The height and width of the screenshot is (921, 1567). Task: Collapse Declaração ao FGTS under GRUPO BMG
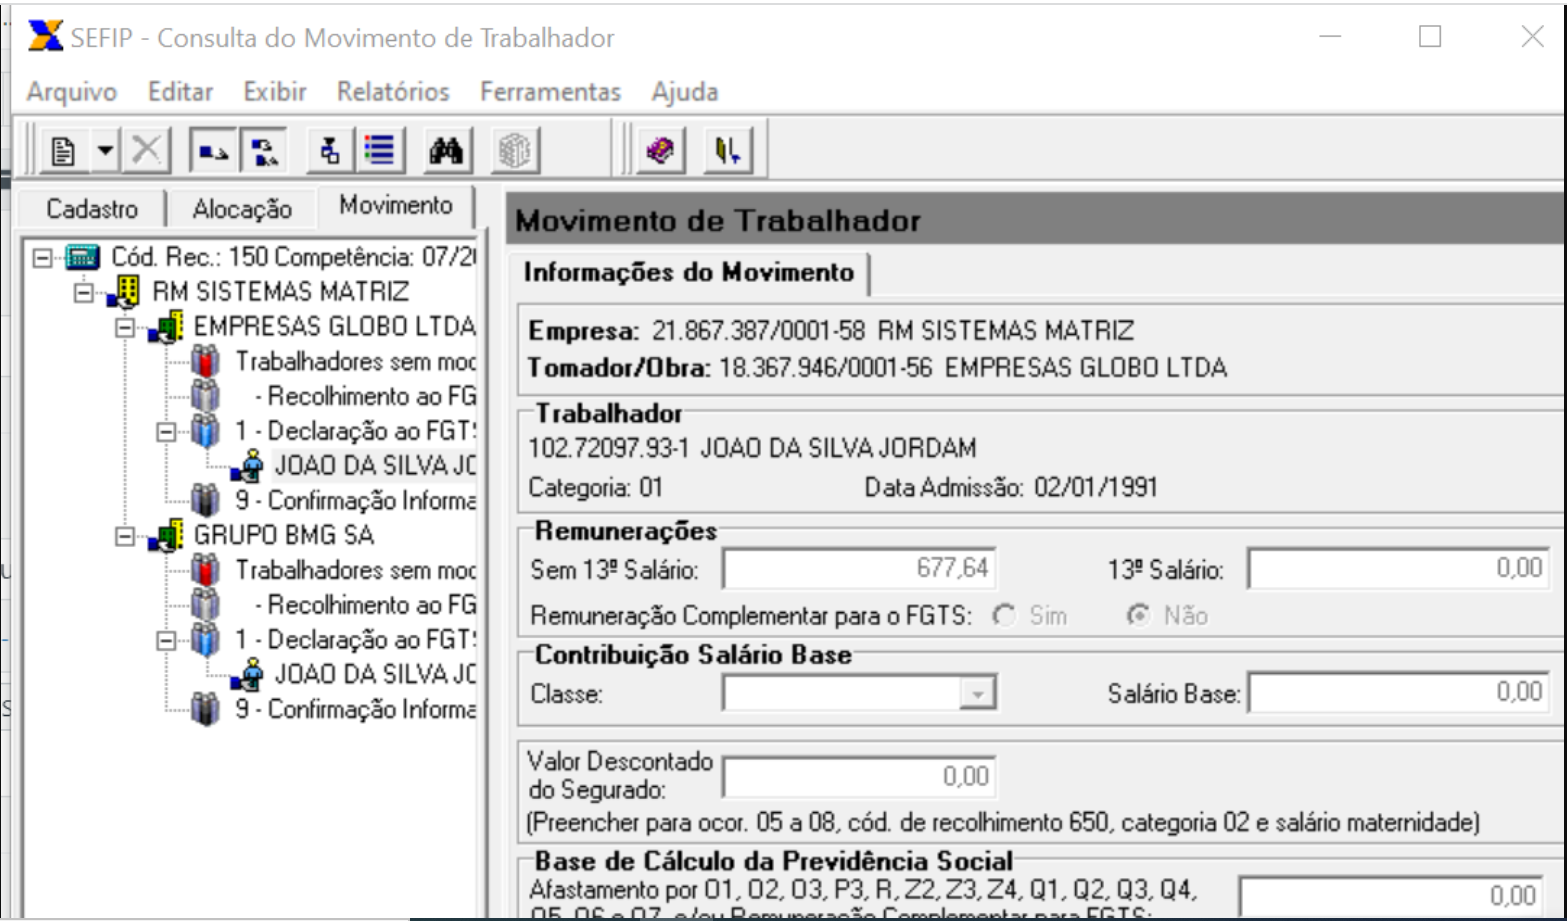[x=166, y=640]
